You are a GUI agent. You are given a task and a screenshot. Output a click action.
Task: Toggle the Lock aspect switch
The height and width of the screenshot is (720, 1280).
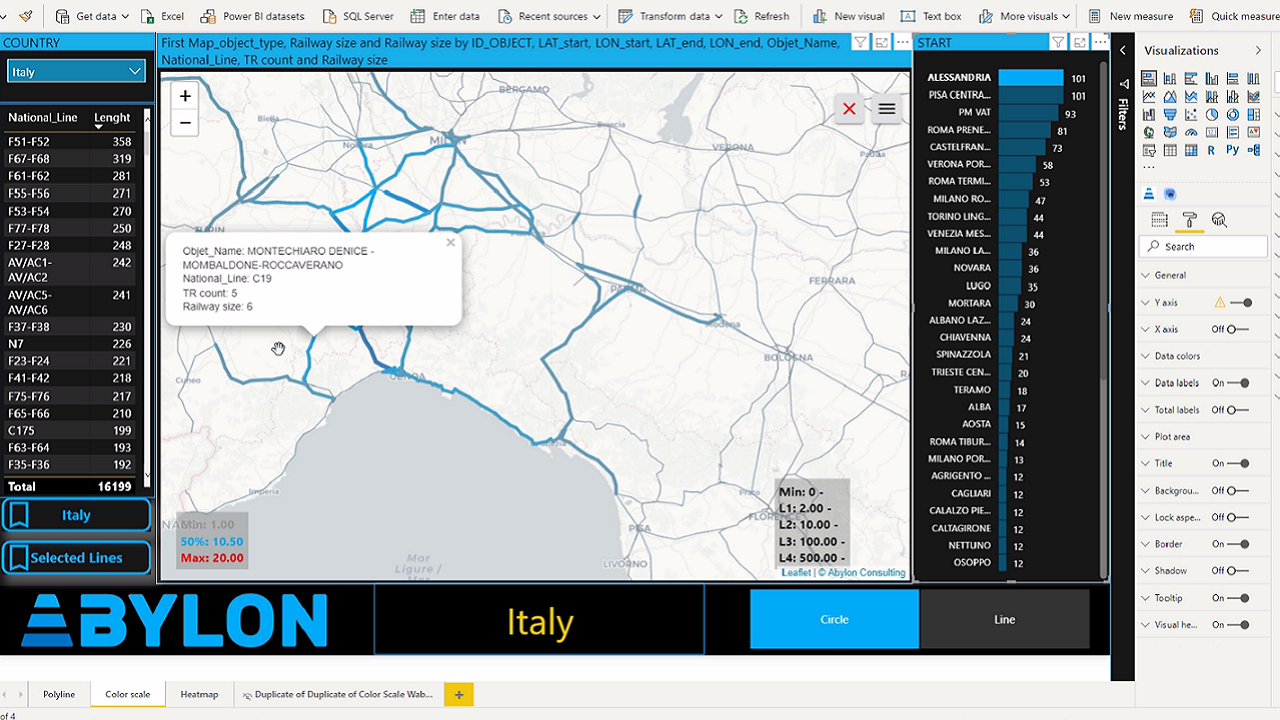tap(1238, 517)
